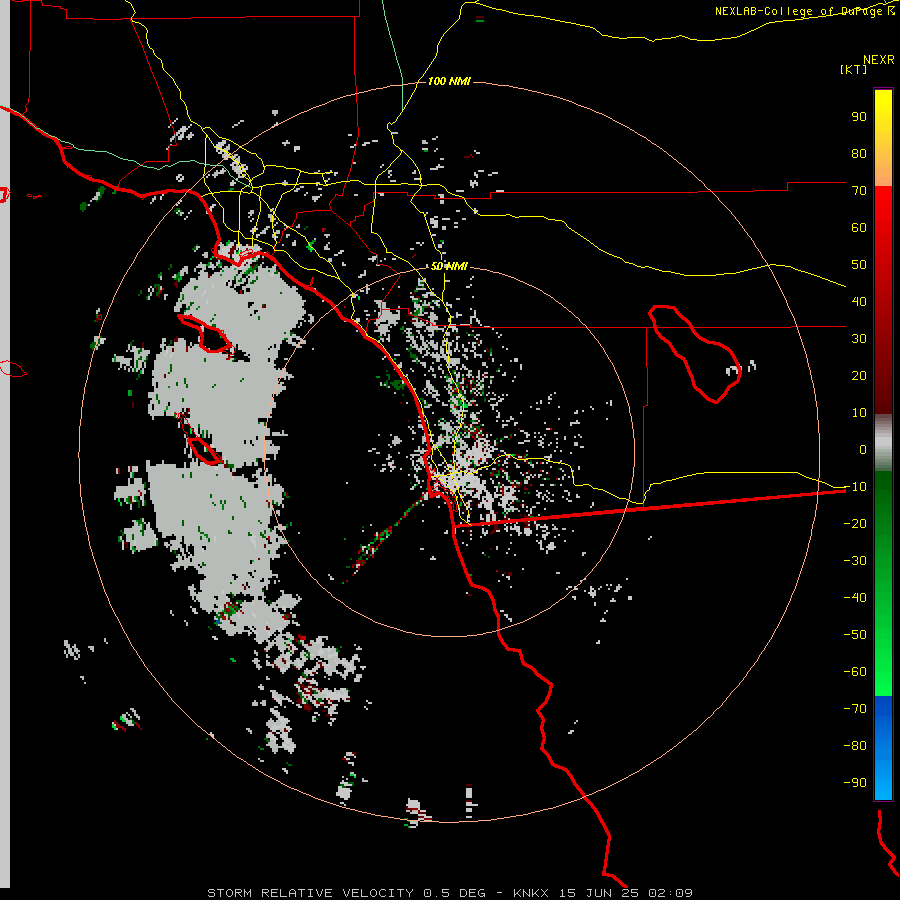The height and width of the screenshot is (900, 900).
Task: Click the 0 value on the velocity scale
Action: click(863, 450)
